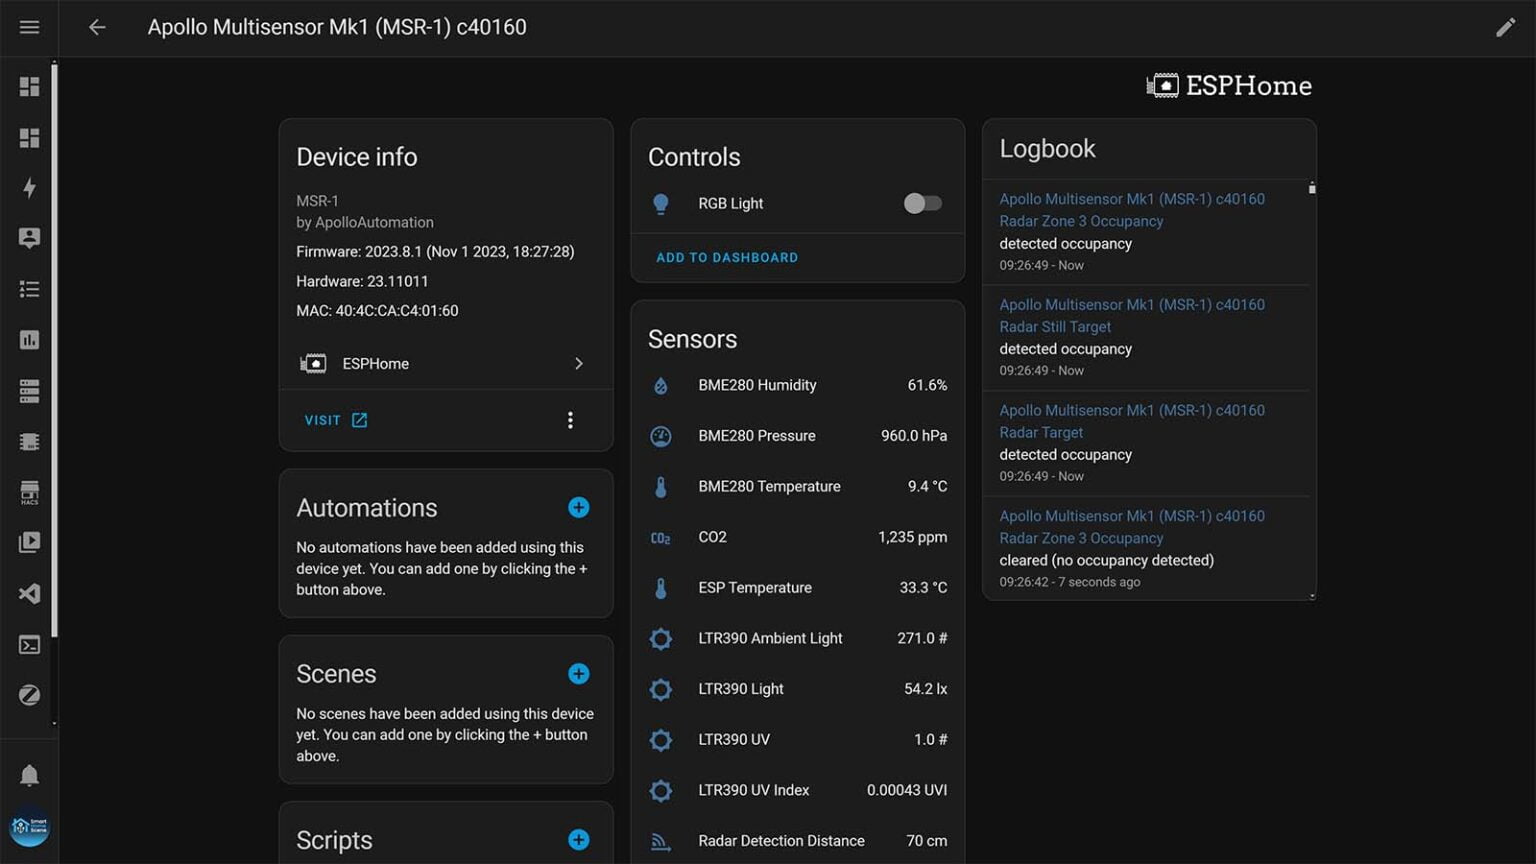This screenshot has height=864, width=1536.
Task: Open the Terminal sidebar icon
Action: 29,645
